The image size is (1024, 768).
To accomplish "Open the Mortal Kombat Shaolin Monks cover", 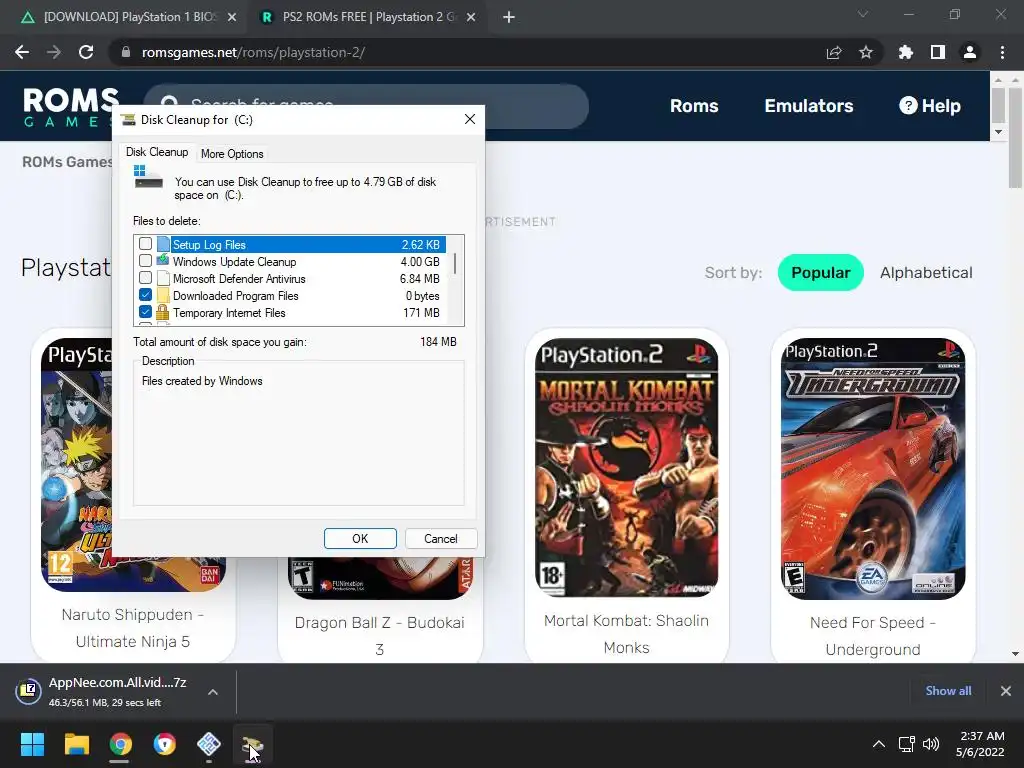I will tap(626, 468).
